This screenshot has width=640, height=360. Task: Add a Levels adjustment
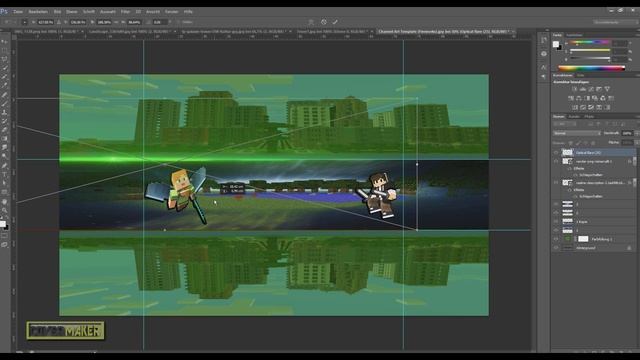coord(583,89)
